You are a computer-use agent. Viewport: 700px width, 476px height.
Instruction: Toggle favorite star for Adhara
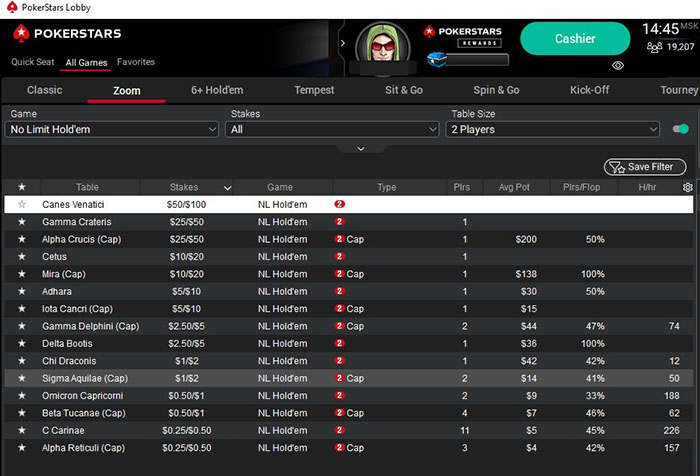pos(21,292)
